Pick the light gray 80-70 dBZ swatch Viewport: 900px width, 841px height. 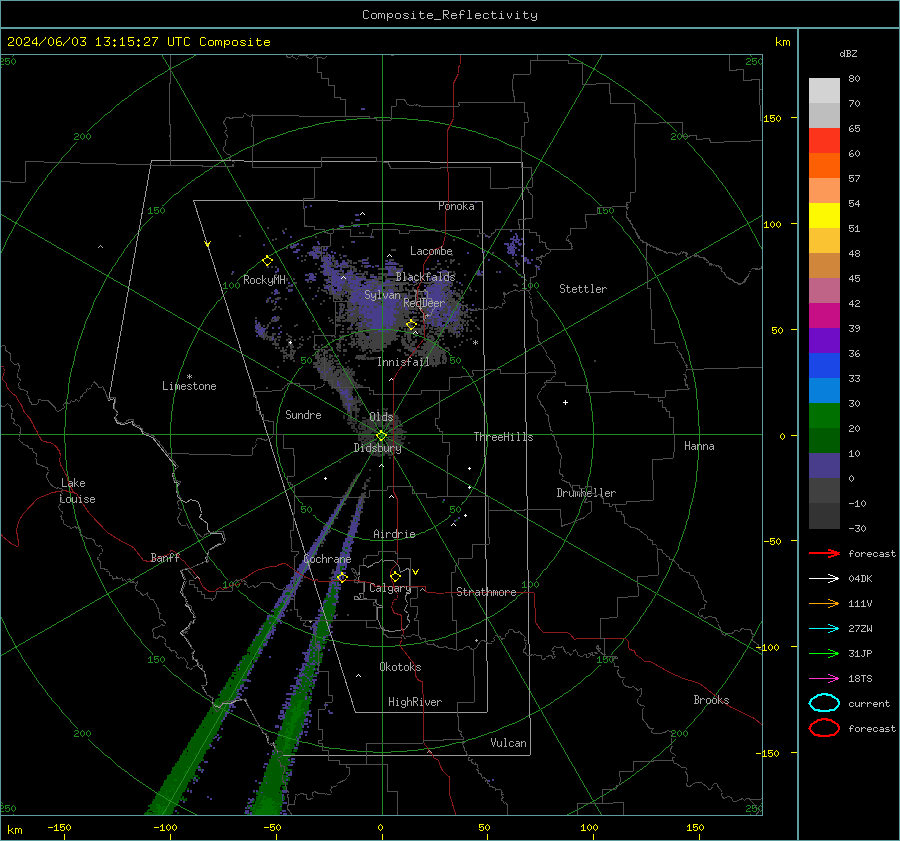click(824, 91)
